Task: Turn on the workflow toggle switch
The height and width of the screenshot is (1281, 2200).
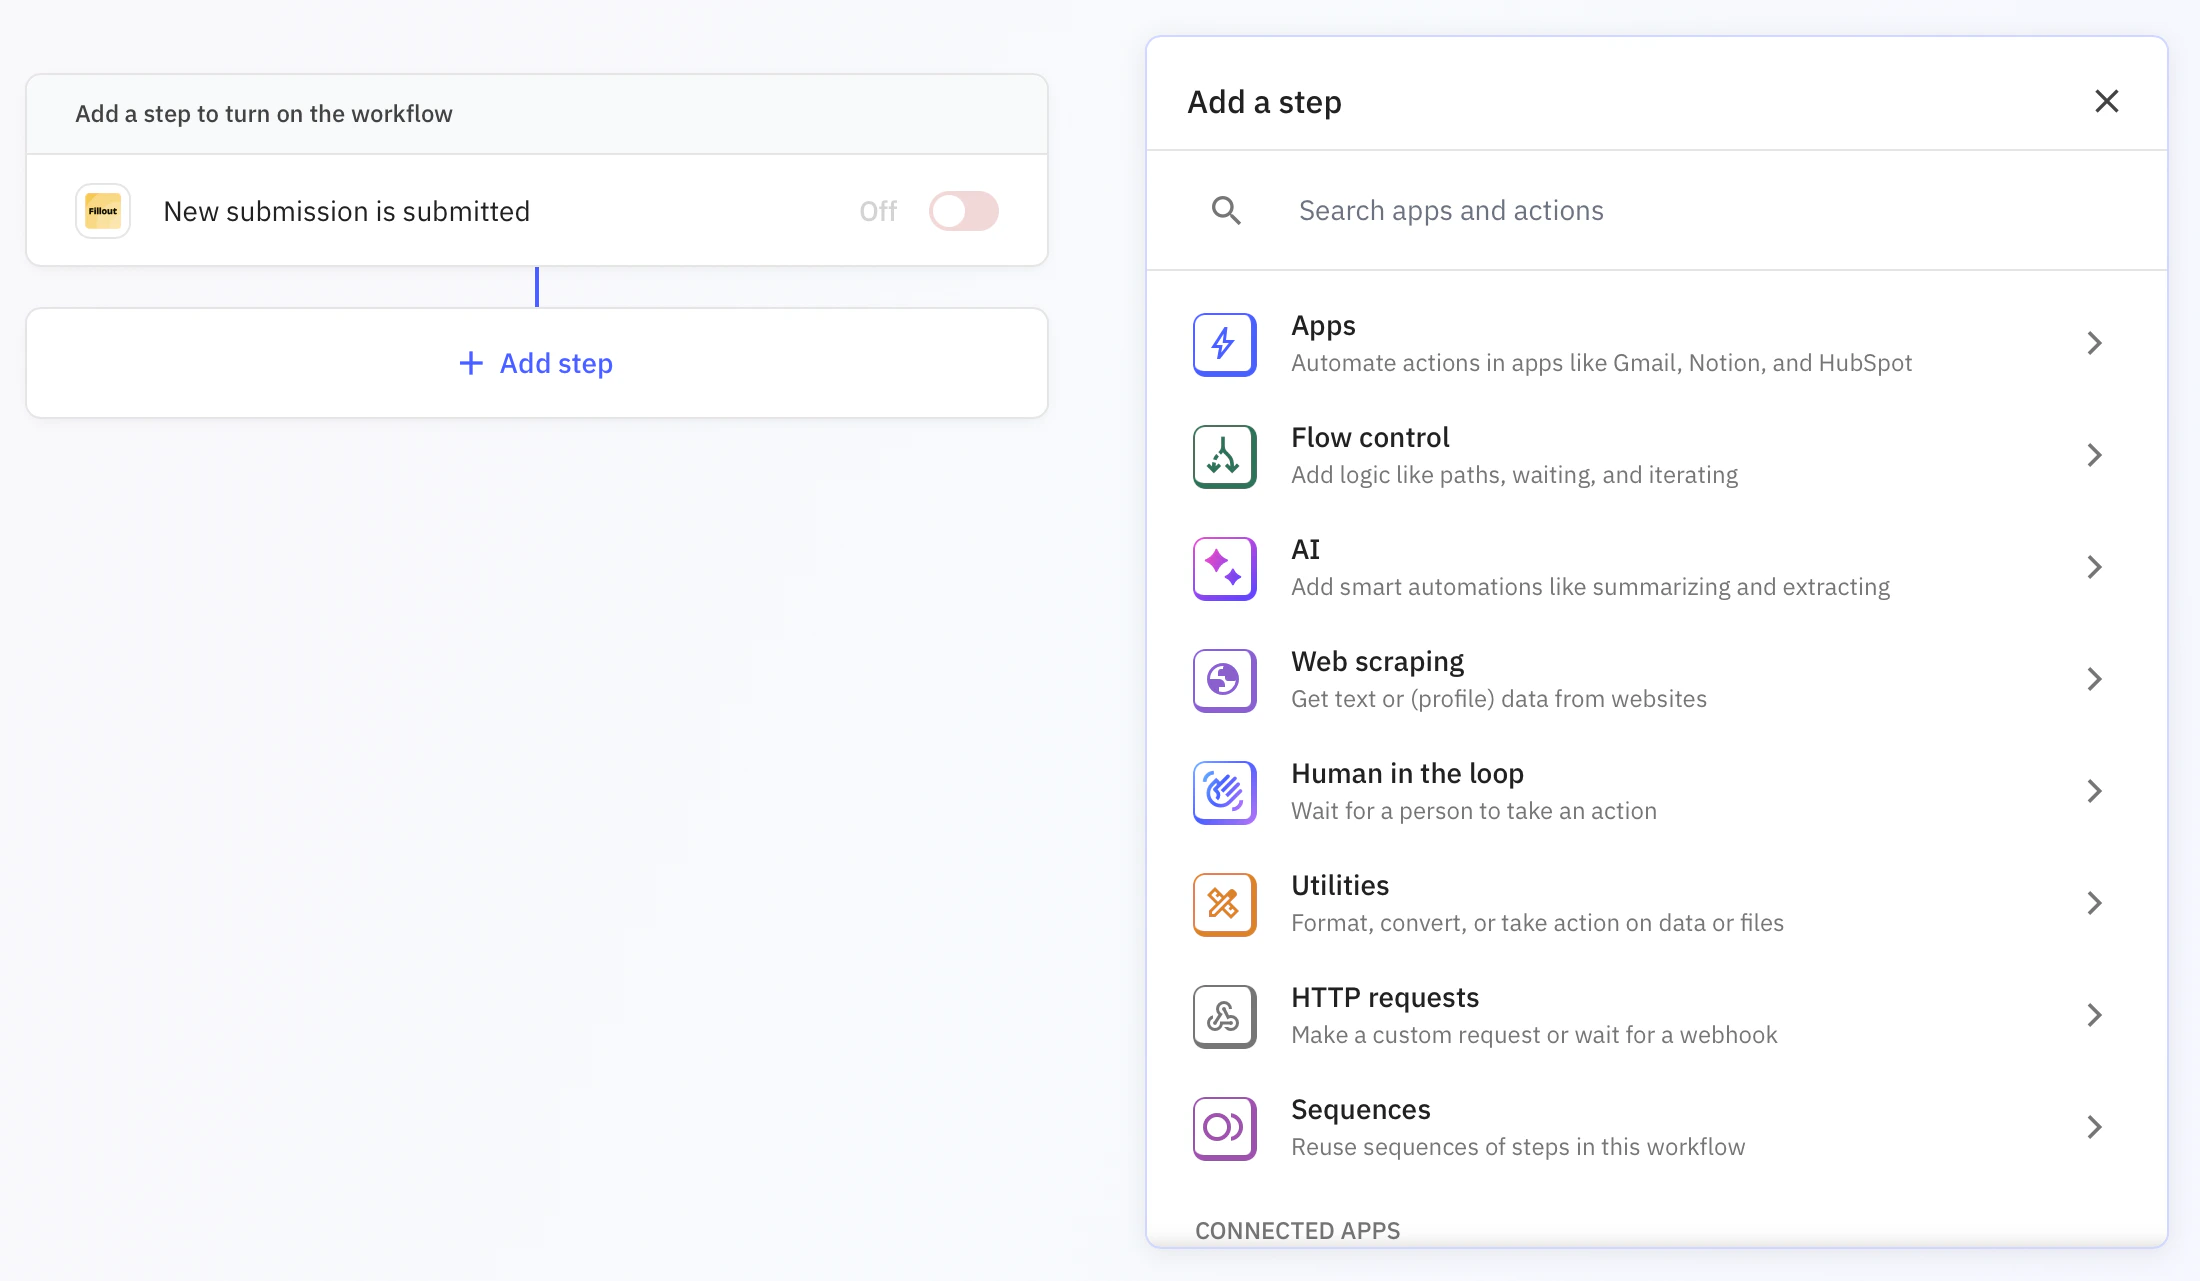Action: pyautogui.click(x=963, y=210)
